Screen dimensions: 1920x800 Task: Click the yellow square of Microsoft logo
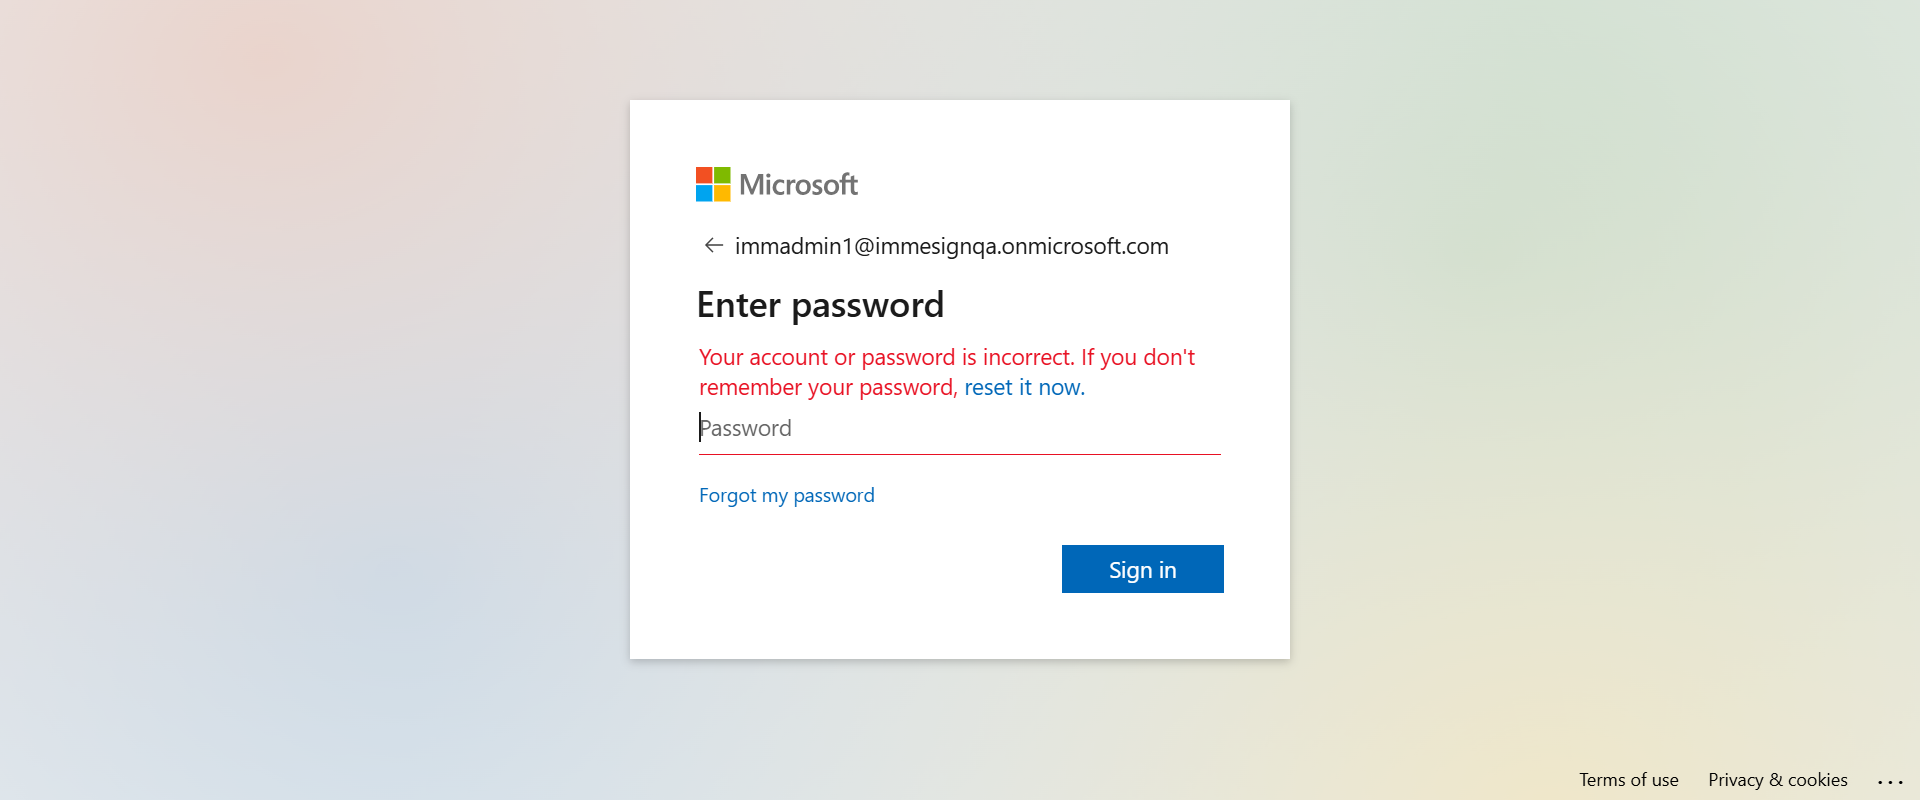click(x=722, y=193)
